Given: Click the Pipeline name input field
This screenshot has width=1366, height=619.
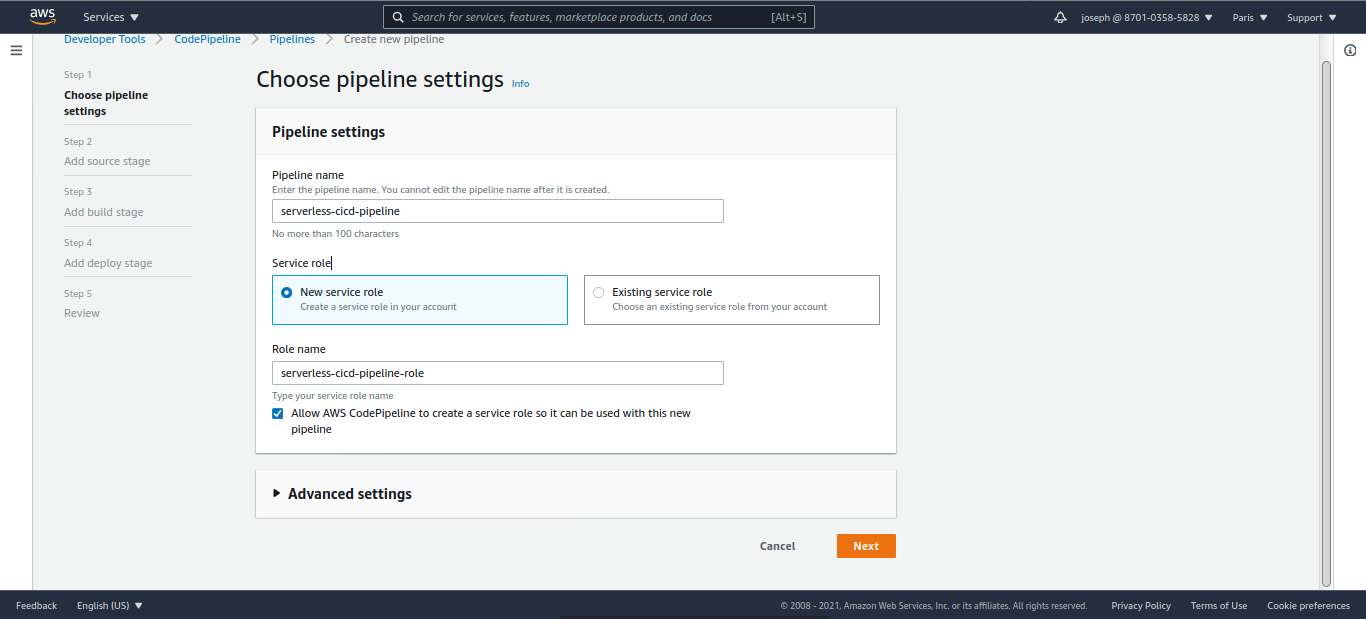Looking at the screenshot, I should pos(497,211).
